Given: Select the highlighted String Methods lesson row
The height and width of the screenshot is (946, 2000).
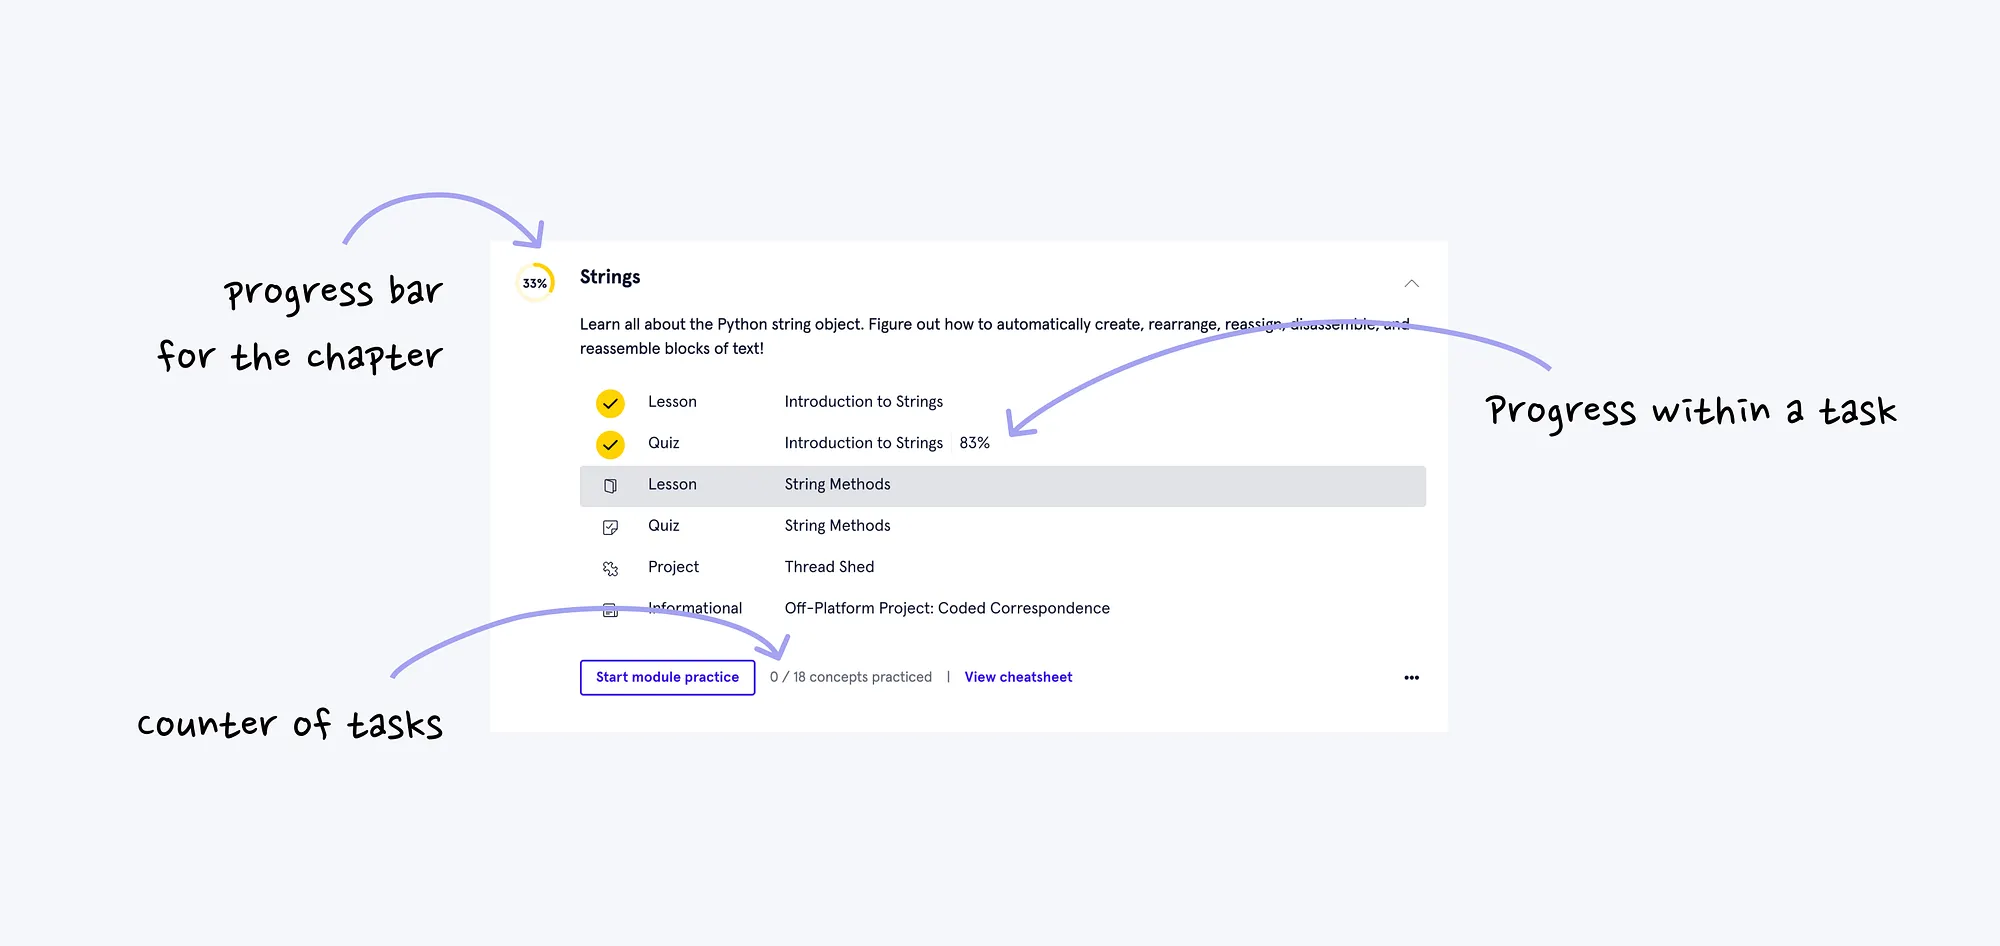Looking at the screenshot, I should [x=1002, y=486].
